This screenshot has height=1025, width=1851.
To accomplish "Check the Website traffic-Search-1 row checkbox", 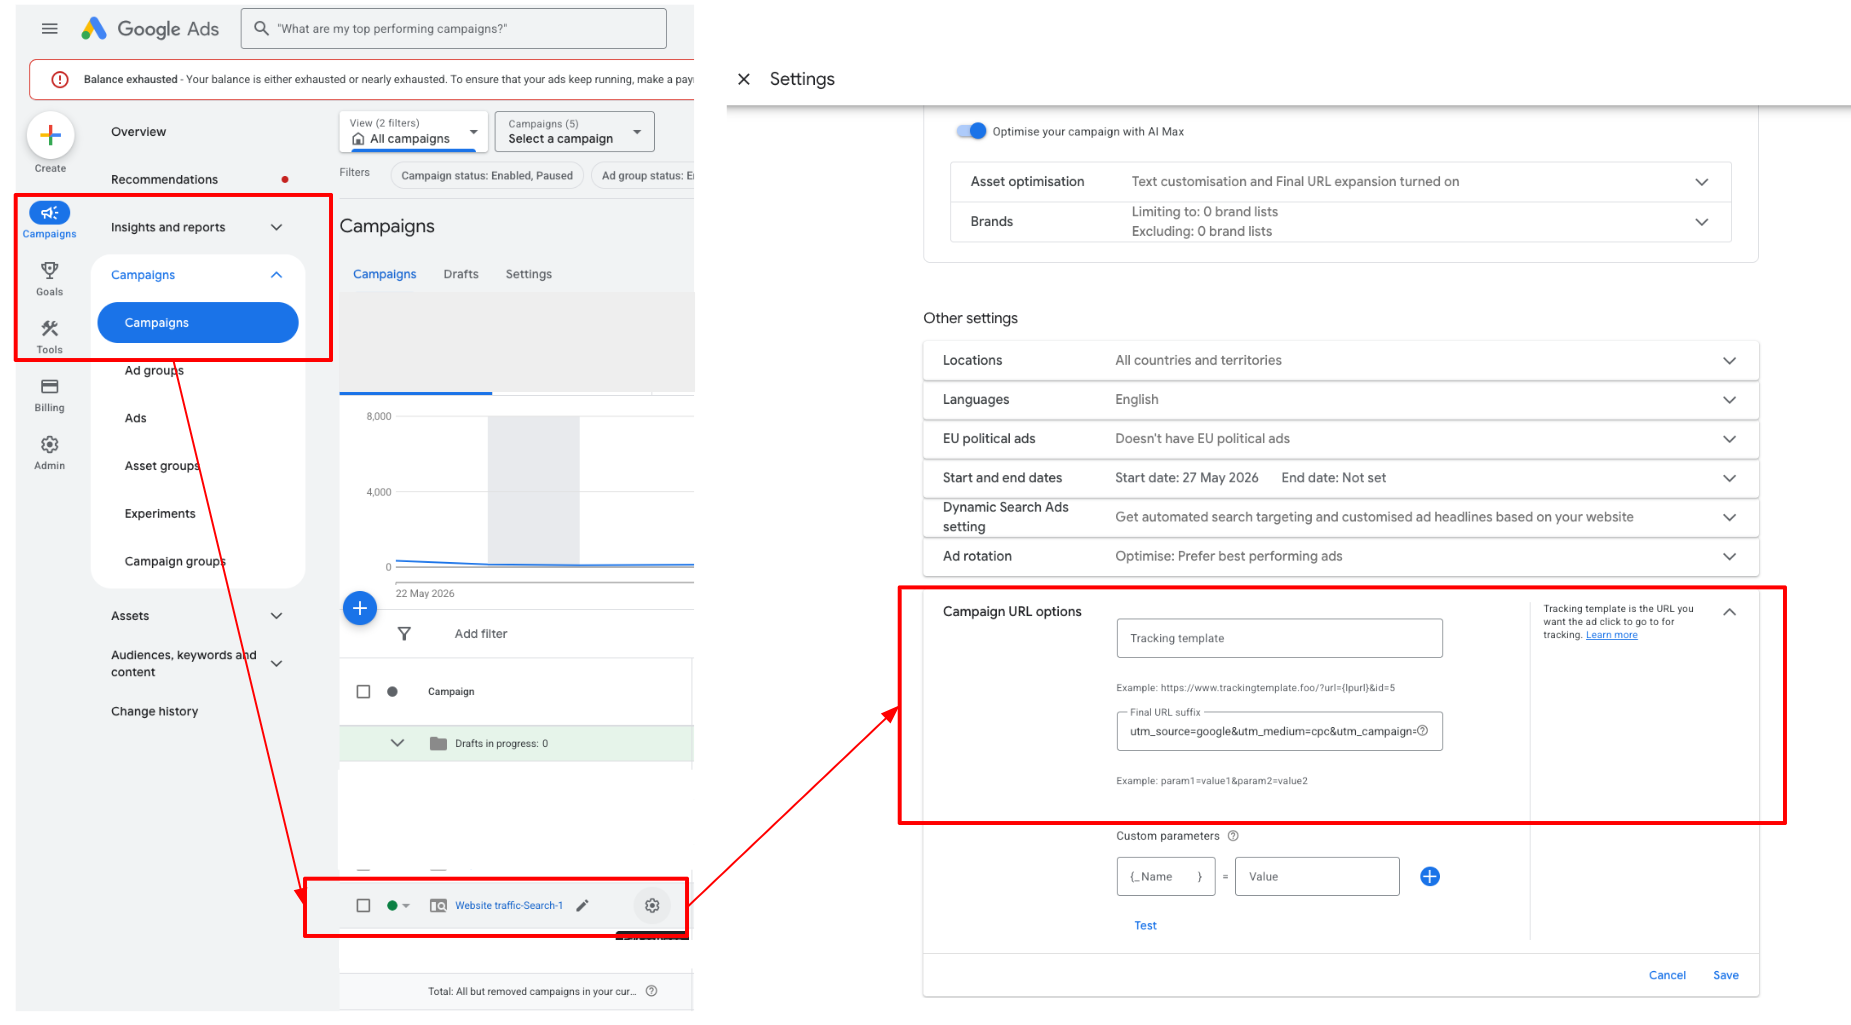I will point(363,905).
